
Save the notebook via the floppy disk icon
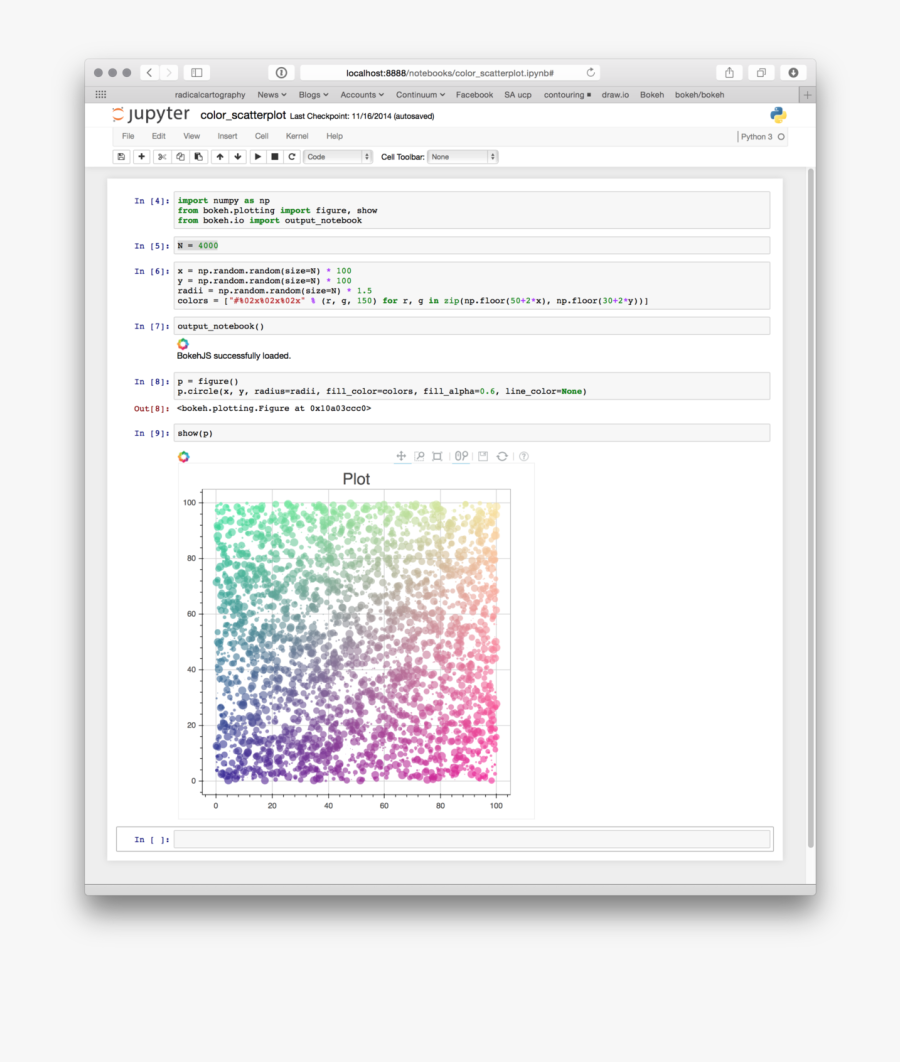pos(121,156)
